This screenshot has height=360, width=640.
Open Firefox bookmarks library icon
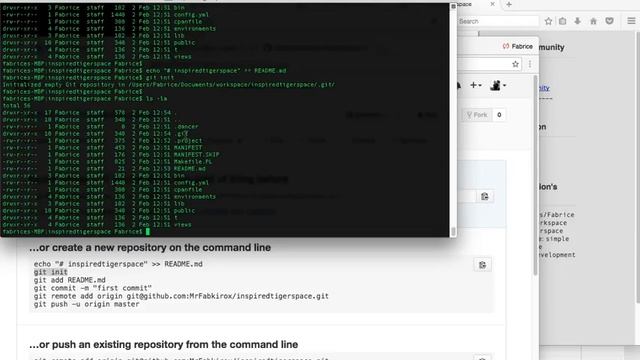(562, 21)
